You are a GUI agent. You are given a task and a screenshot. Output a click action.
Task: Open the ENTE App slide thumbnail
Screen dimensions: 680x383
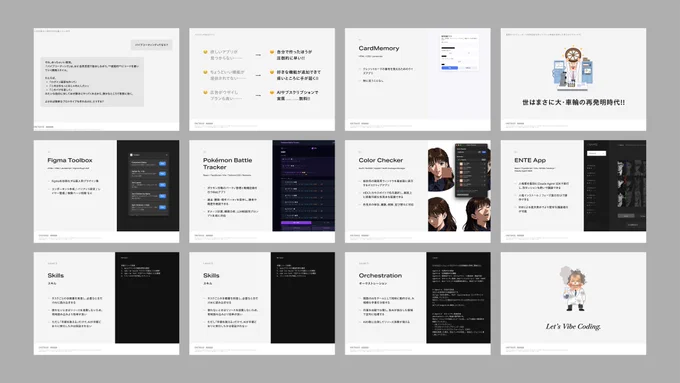coord(573,191)
